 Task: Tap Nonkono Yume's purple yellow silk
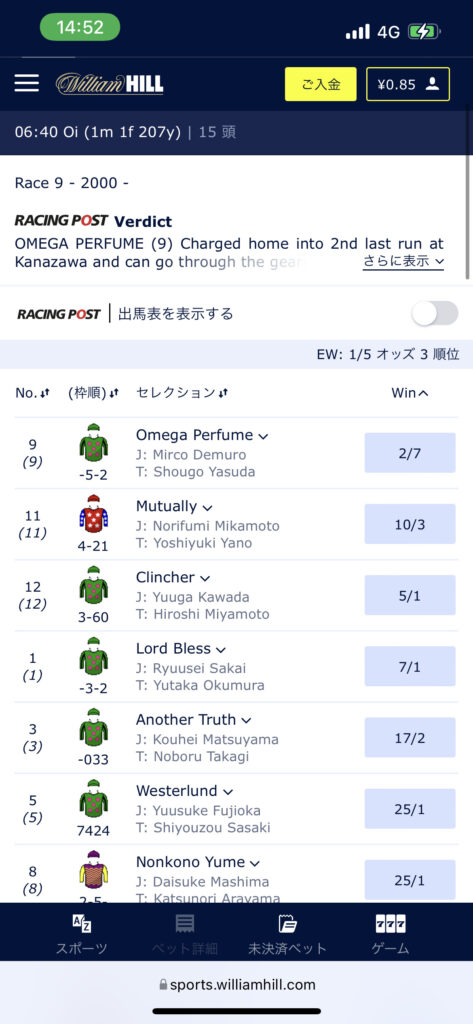92,869
